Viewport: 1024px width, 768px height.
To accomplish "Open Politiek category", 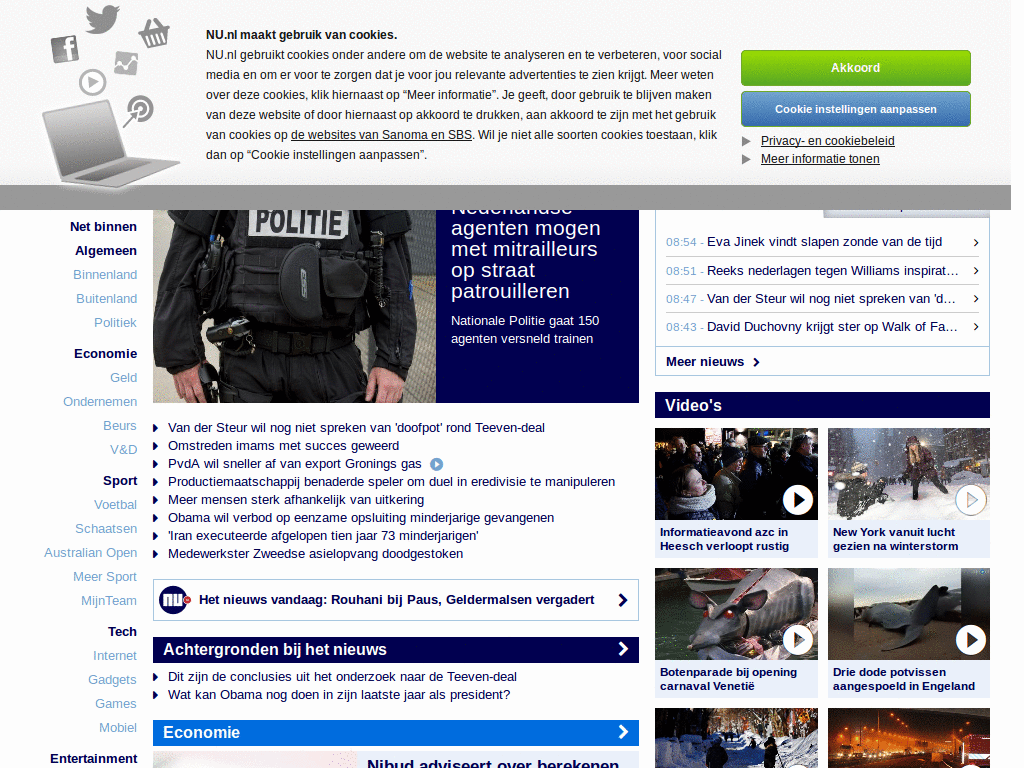I will [x=115, y=323].
